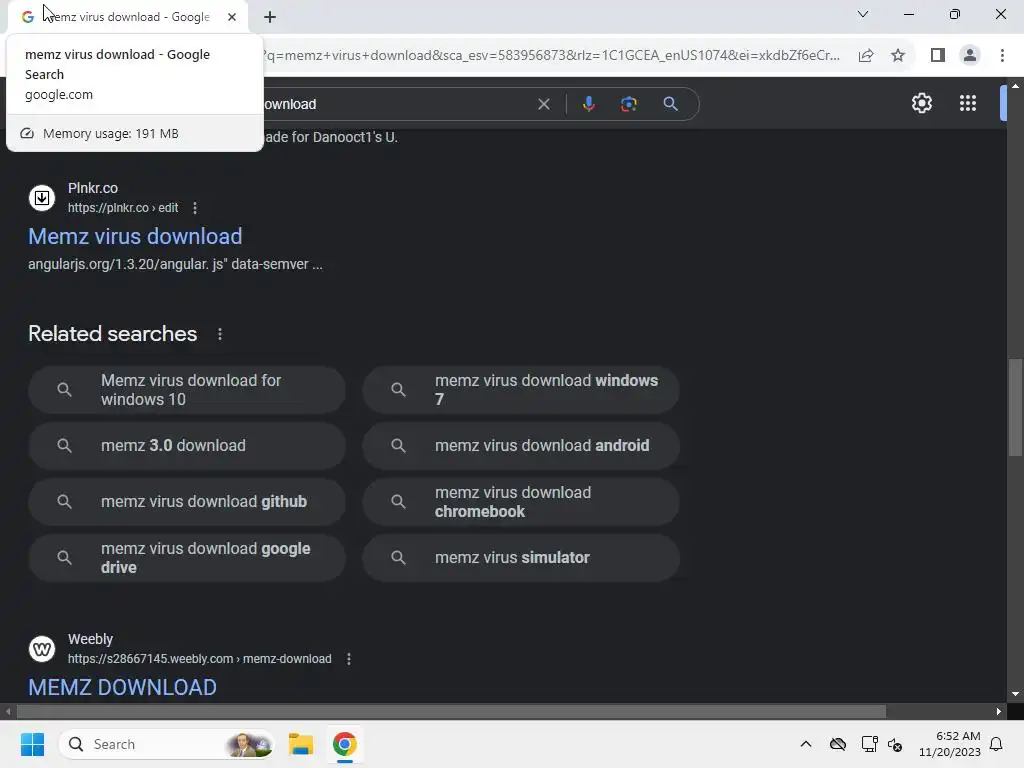Bookmark this page with star icon
1024x768 pixels.
(898, 56)
